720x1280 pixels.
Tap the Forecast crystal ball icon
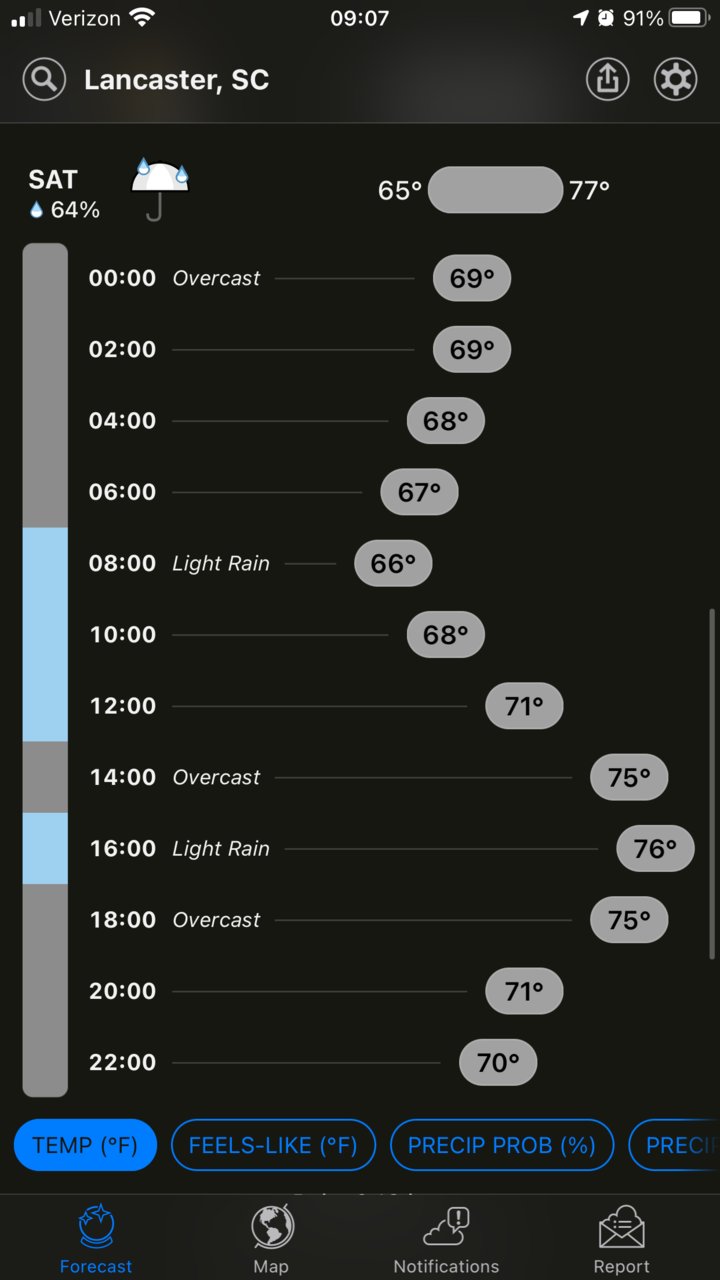click(x=96, y=1227)
